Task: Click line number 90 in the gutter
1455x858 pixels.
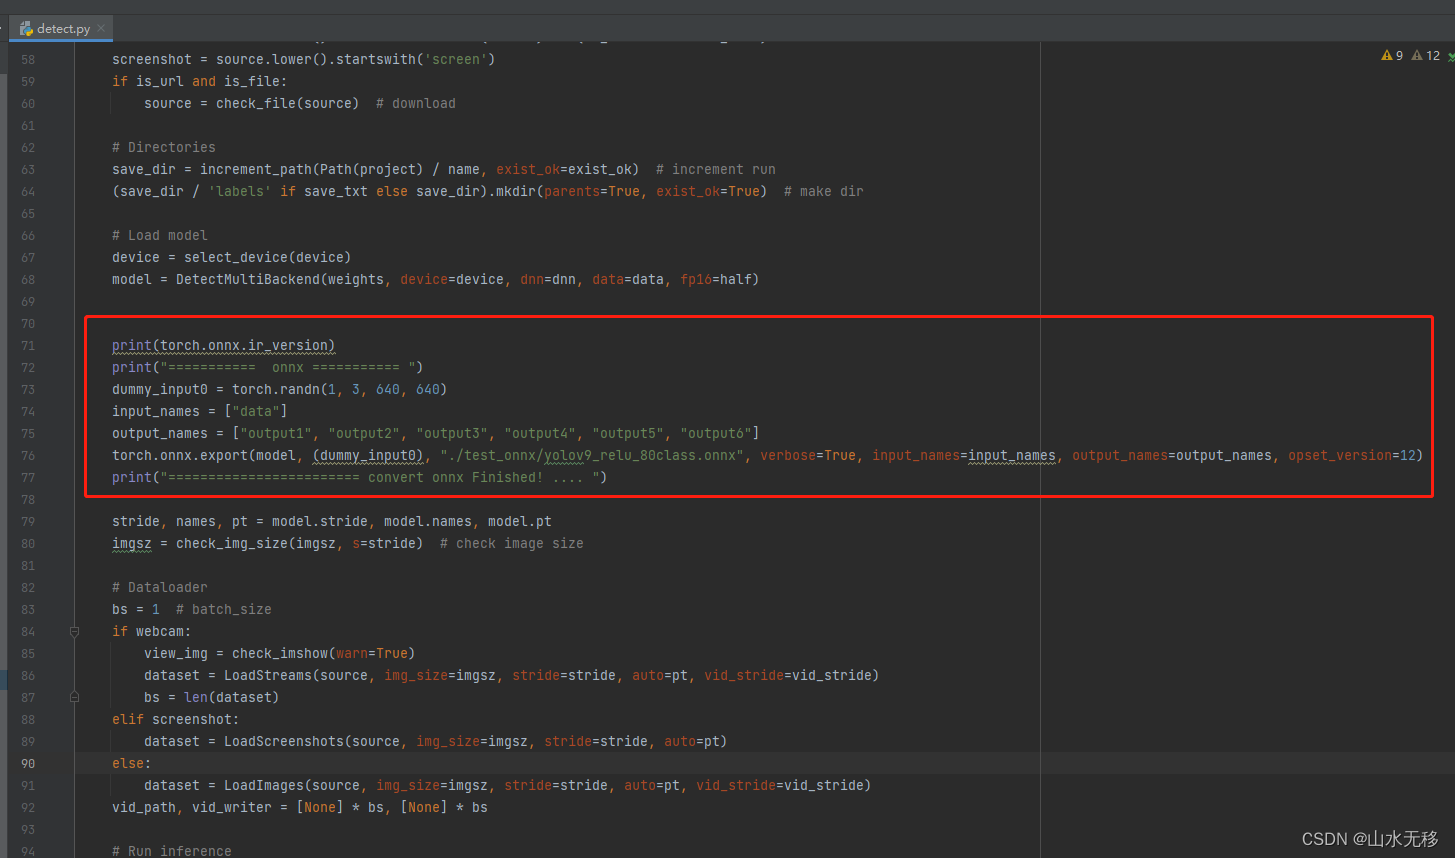Action: (27, 763)
